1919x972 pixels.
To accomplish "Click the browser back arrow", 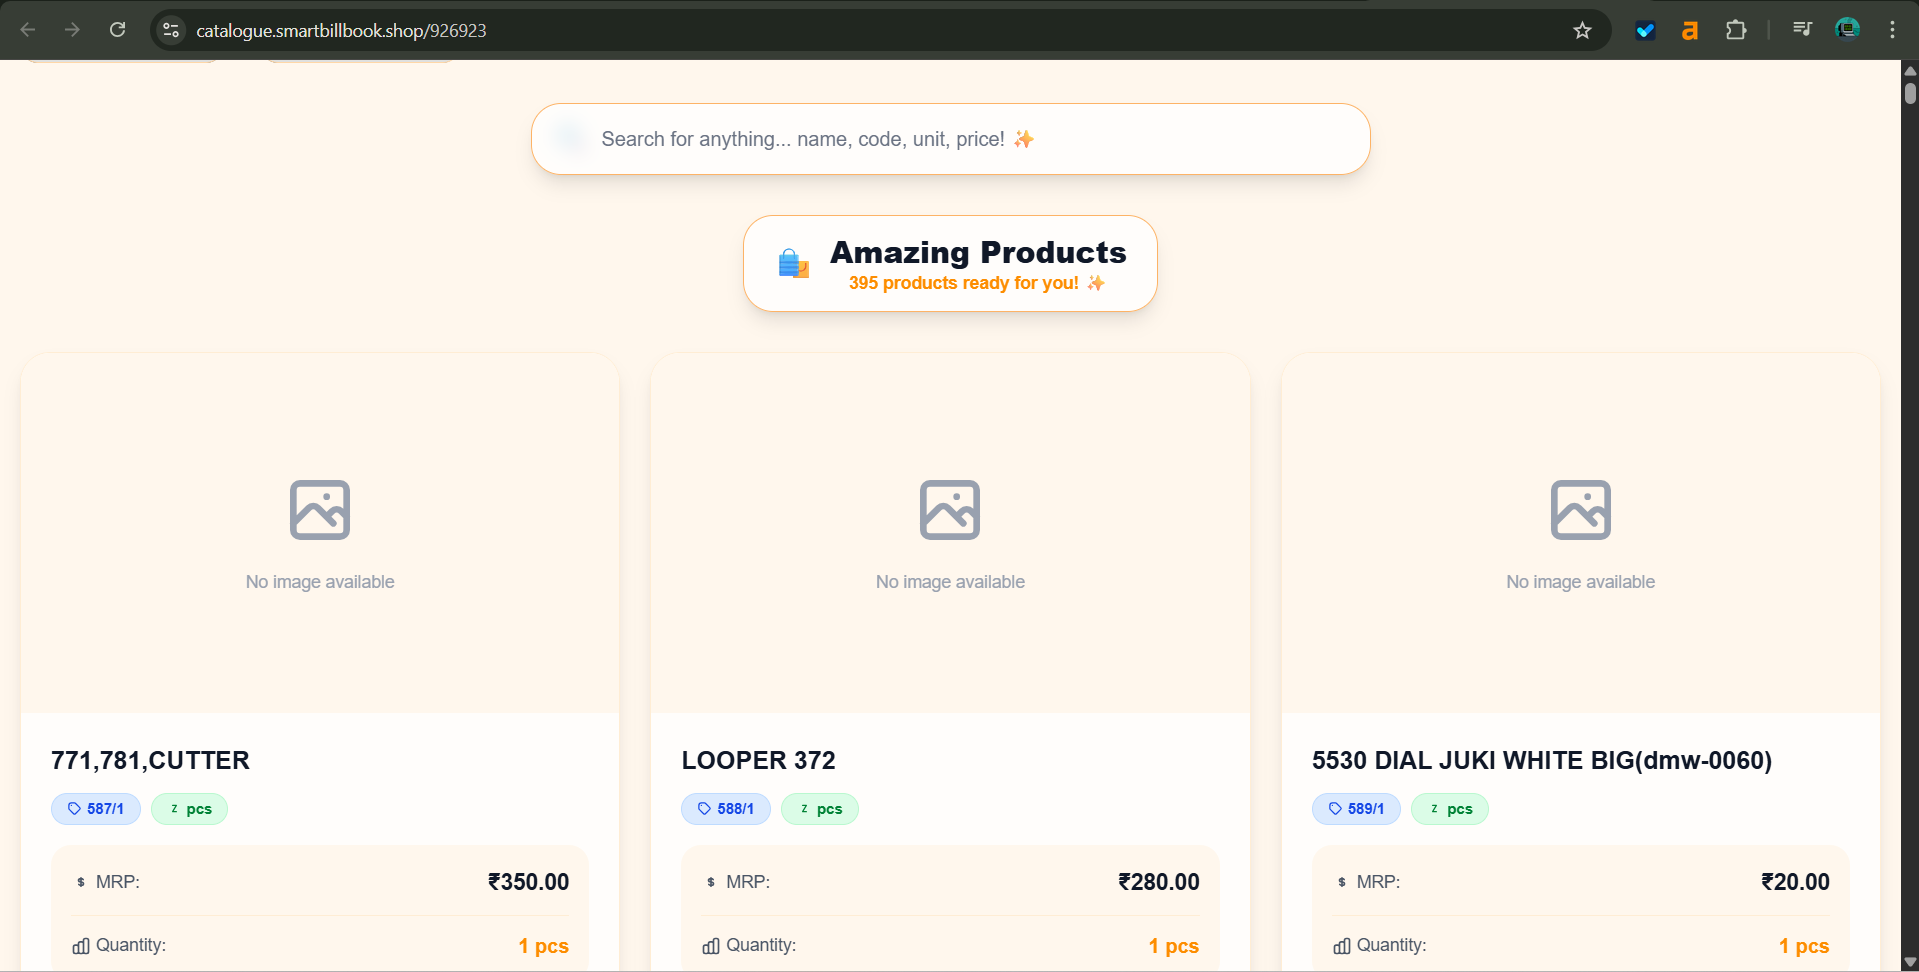I will [x=28, y=30].
